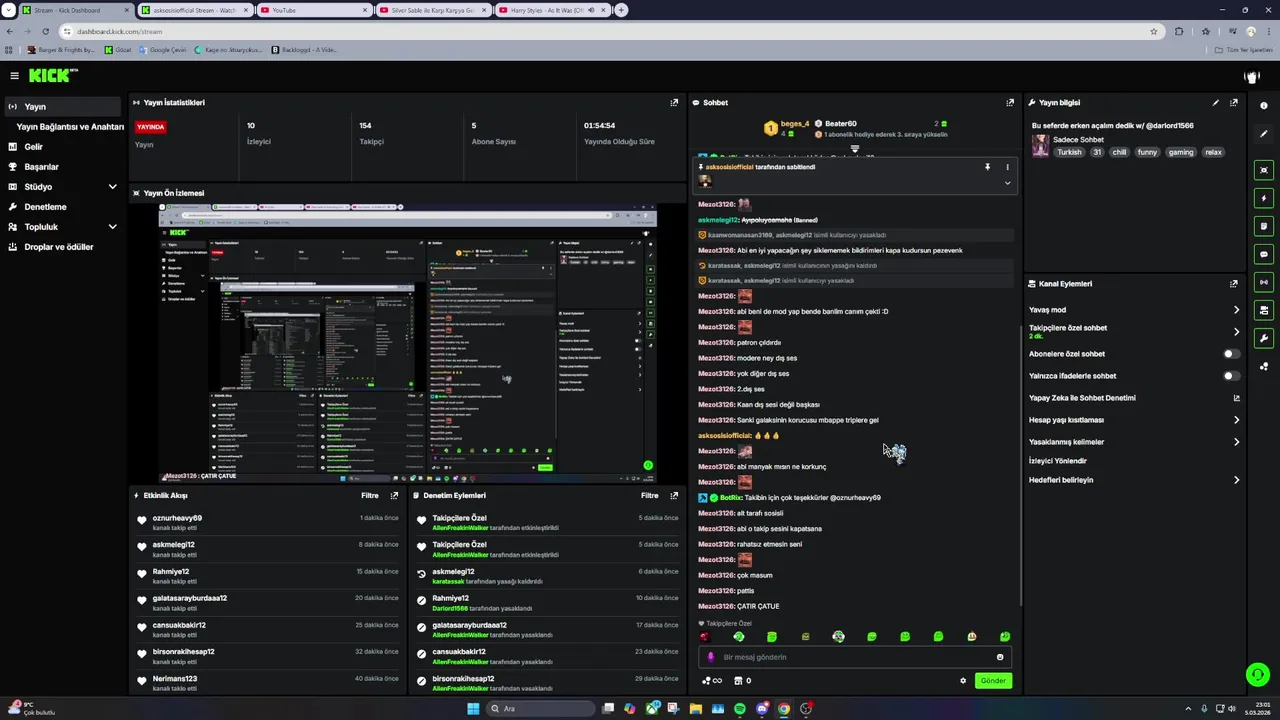Pop out the Kanal Eylemleri panel
Viewport: 1280px width, 720px height.
point(1234,283)
